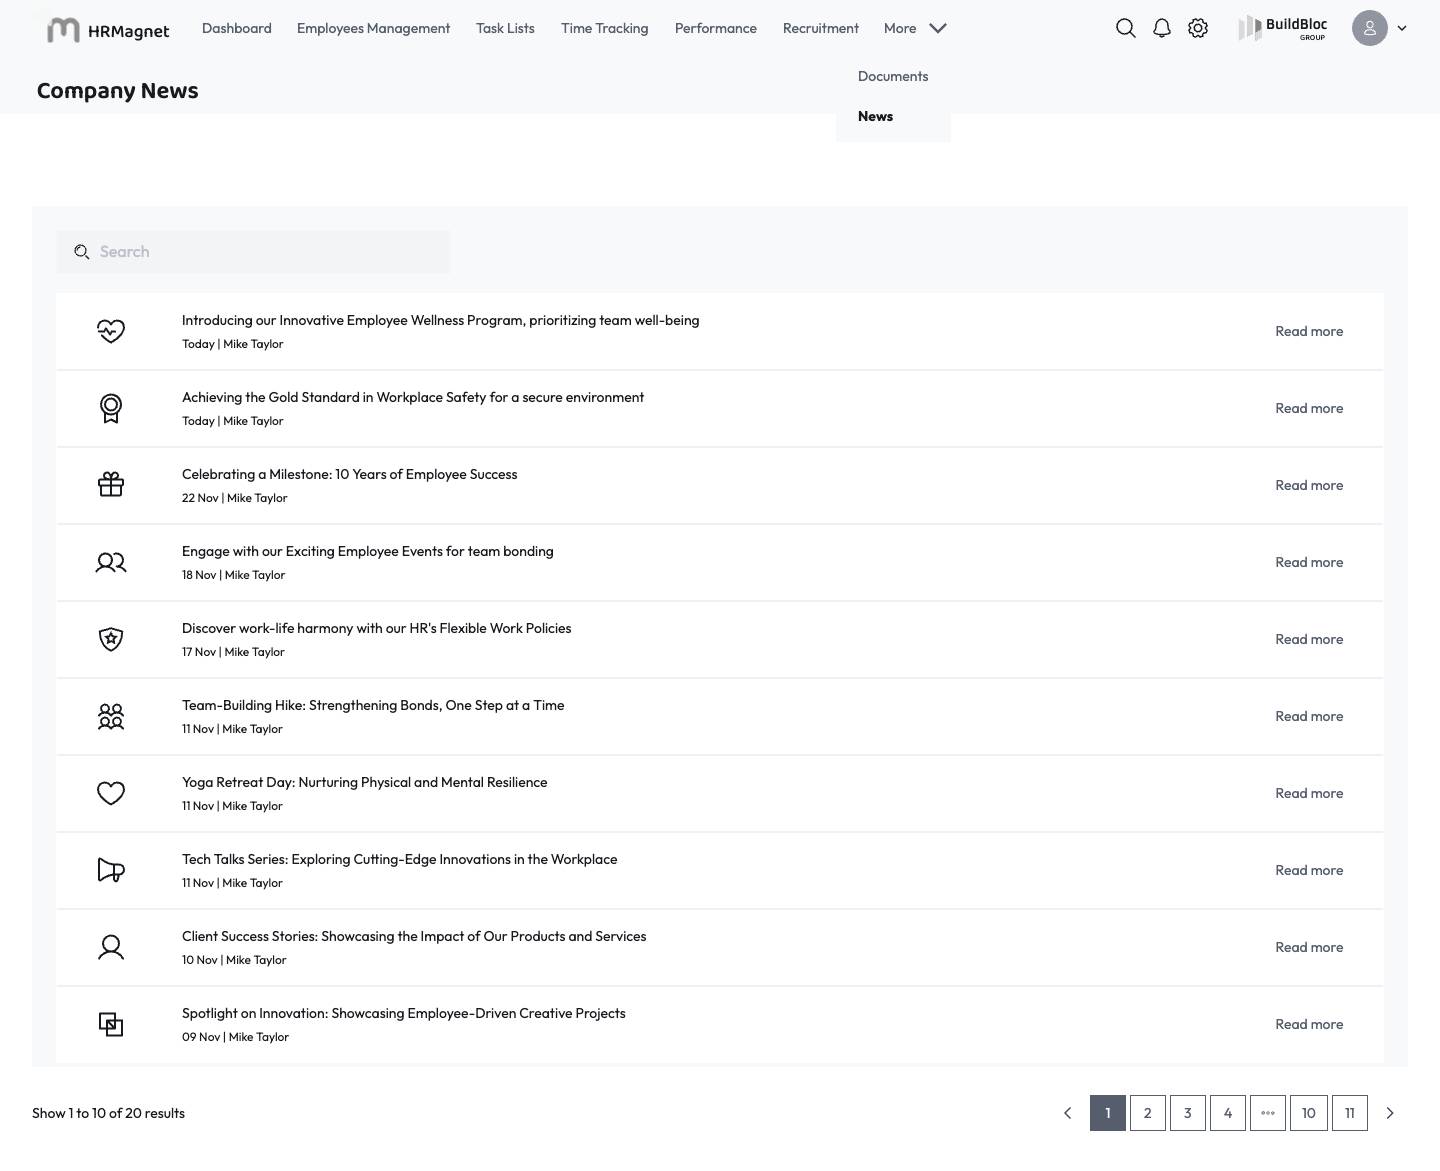Open the Exciting Employee Events headline
1440x1171 pixels.
click(x=368, y=551)
